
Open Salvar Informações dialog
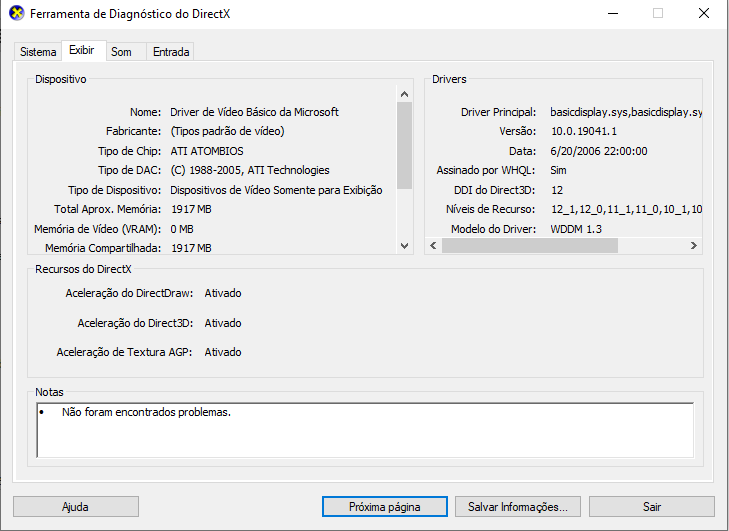click(517, 506)
